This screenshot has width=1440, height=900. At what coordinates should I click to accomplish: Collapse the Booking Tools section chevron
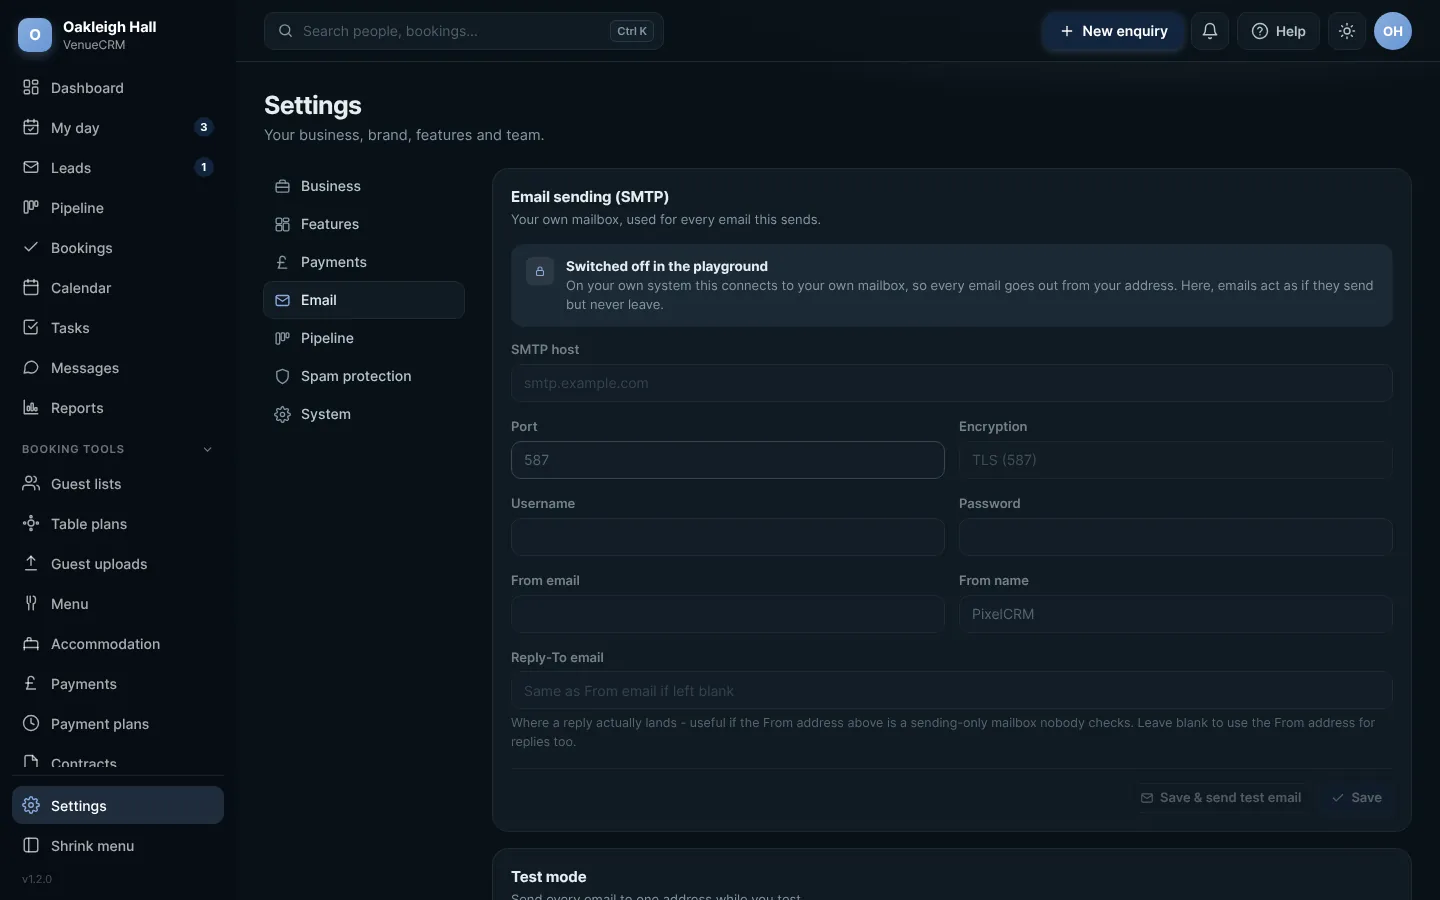[x=208, y=450]
